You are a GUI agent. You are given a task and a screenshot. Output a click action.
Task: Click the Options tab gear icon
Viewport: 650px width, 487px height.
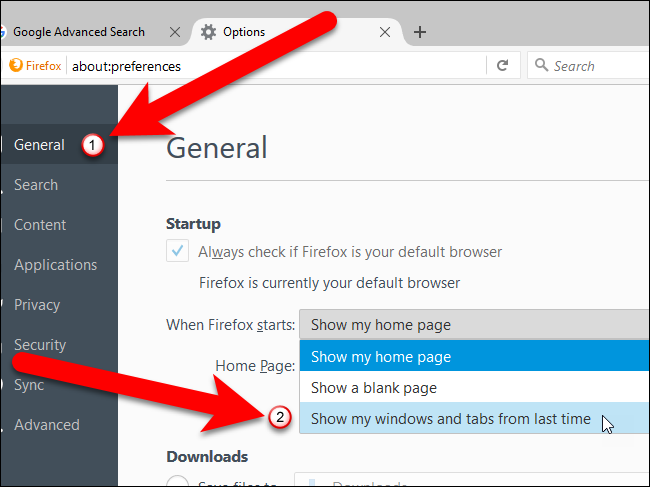click(x=209, y=32)
